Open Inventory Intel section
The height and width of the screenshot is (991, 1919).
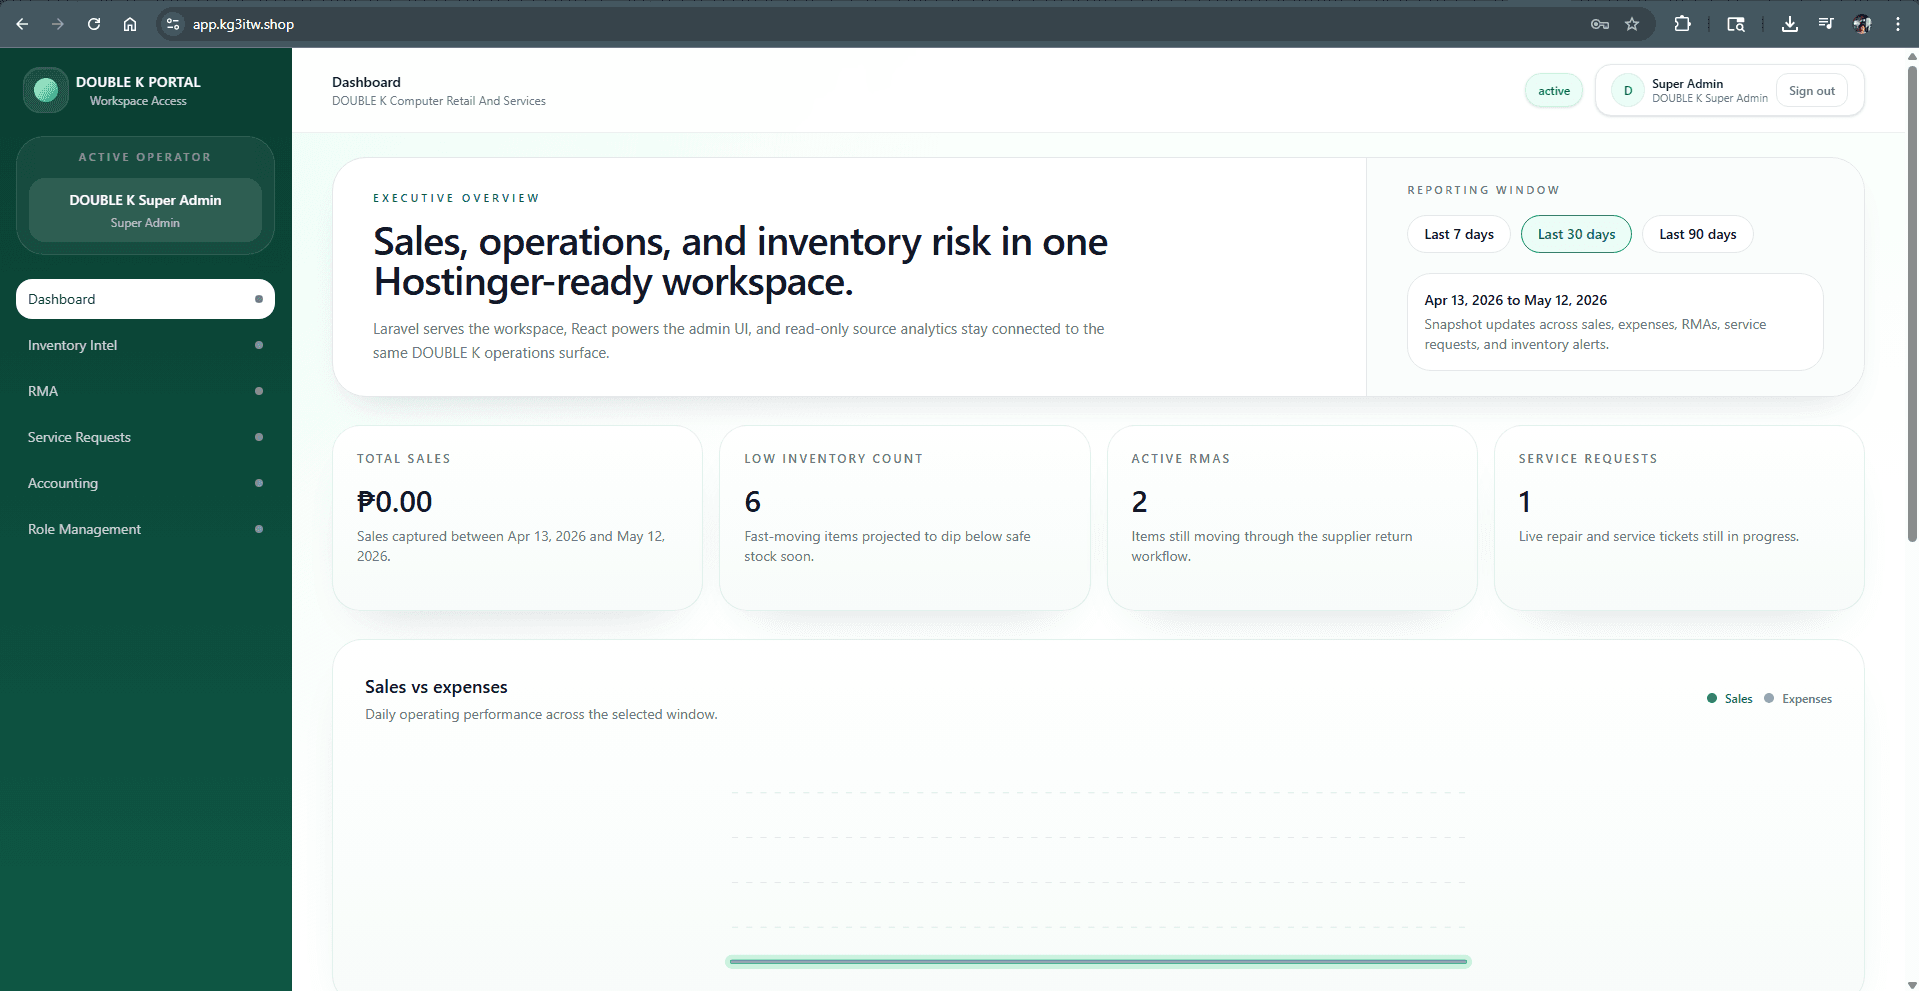click(x=145, y=345)
